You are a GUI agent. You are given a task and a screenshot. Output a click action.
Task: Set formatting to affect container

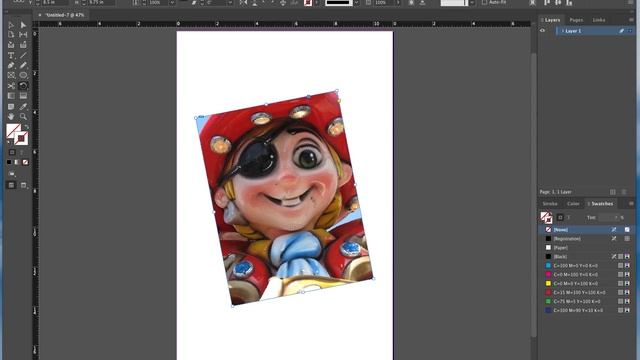[12, 152]
